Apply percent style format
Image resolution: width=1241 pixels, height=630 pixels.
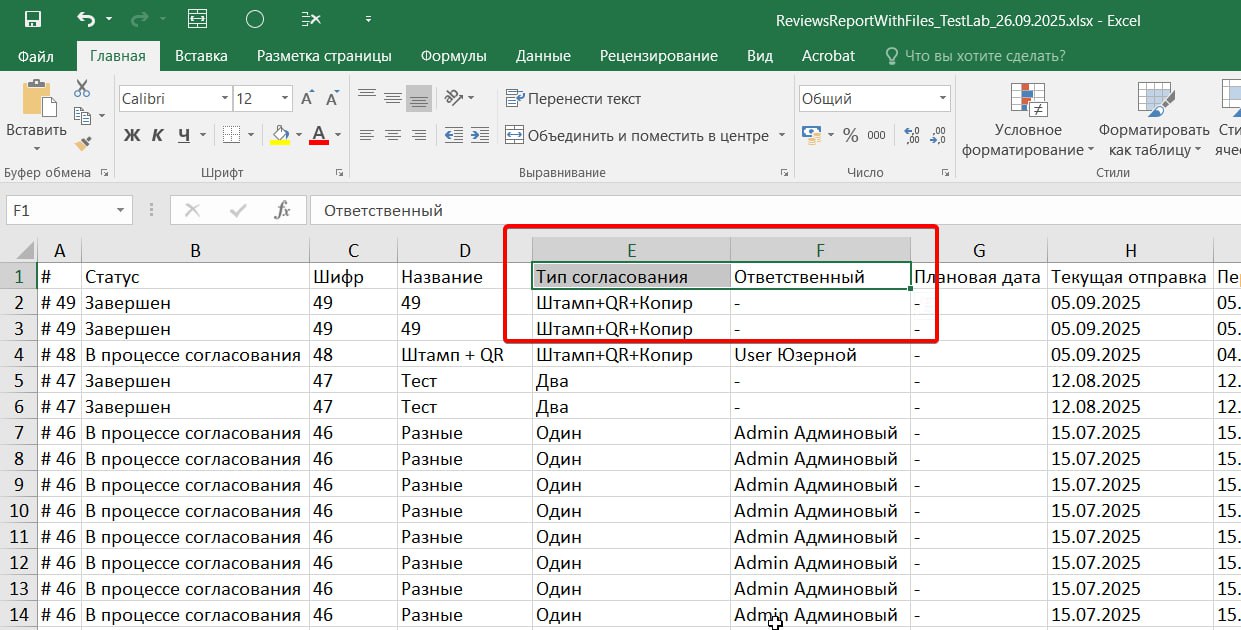point(851,135)
